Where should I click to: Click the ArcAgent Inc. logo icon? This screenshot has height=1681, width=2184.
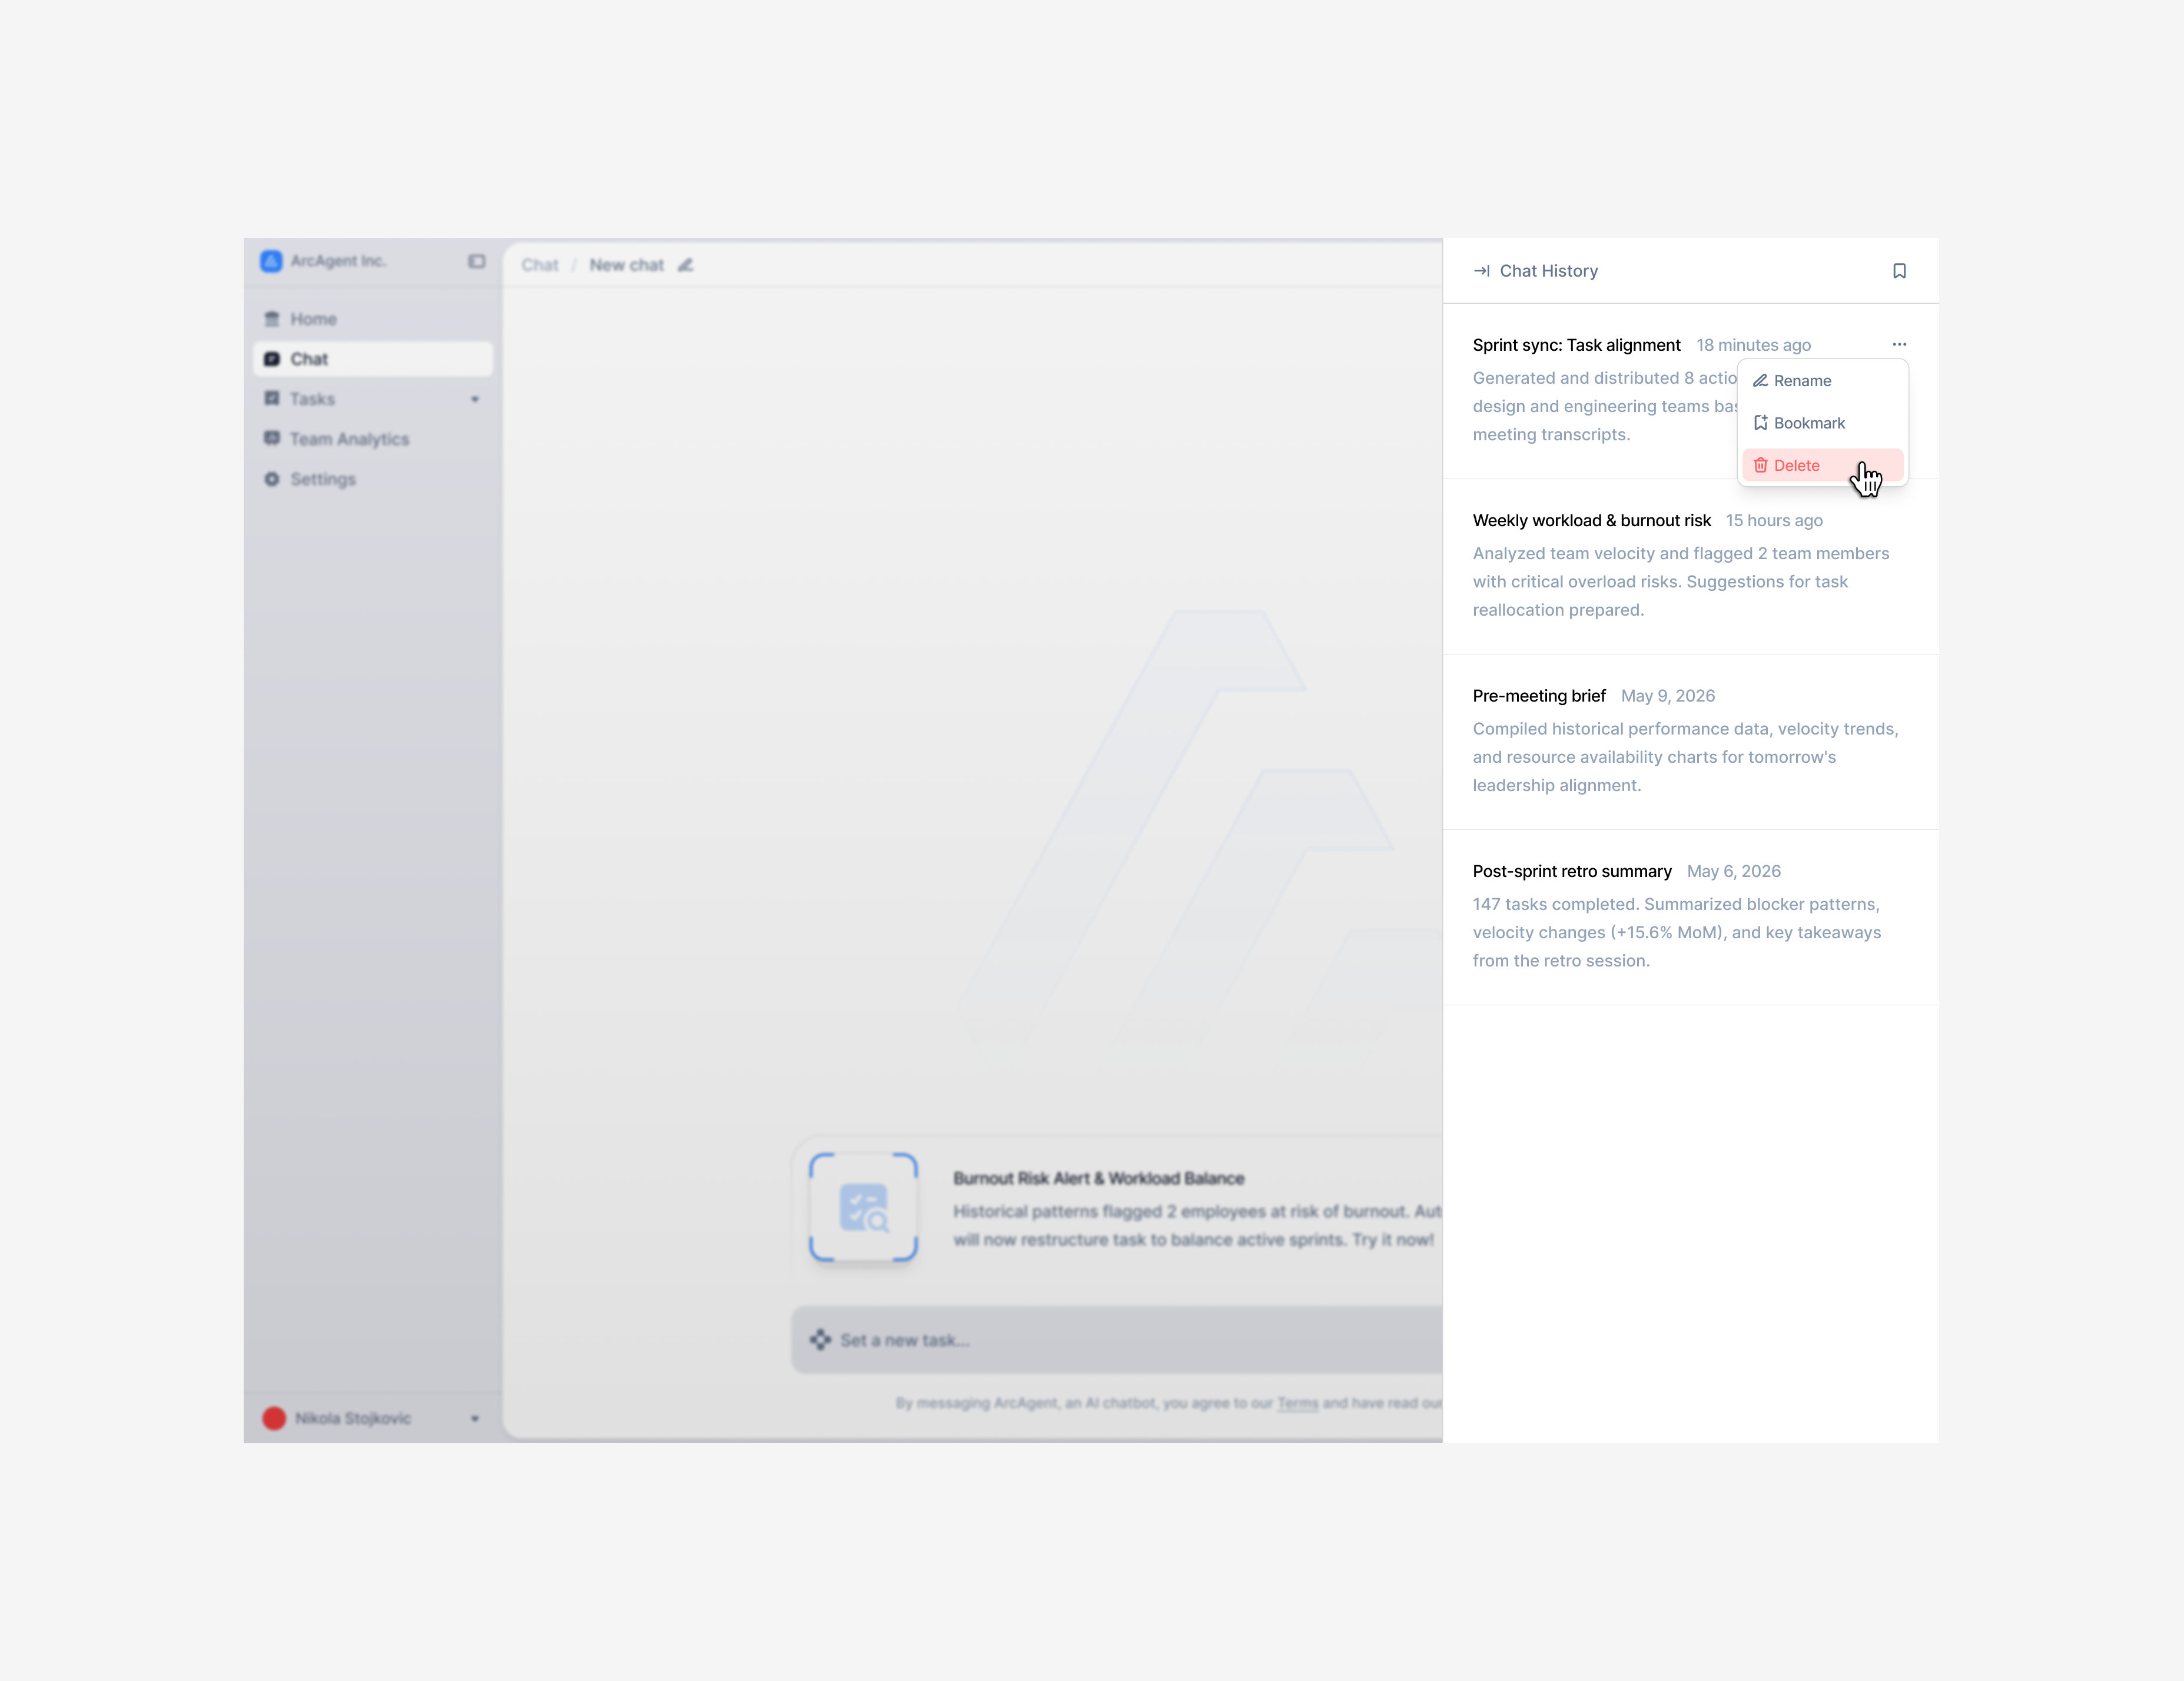click(271, 261)
